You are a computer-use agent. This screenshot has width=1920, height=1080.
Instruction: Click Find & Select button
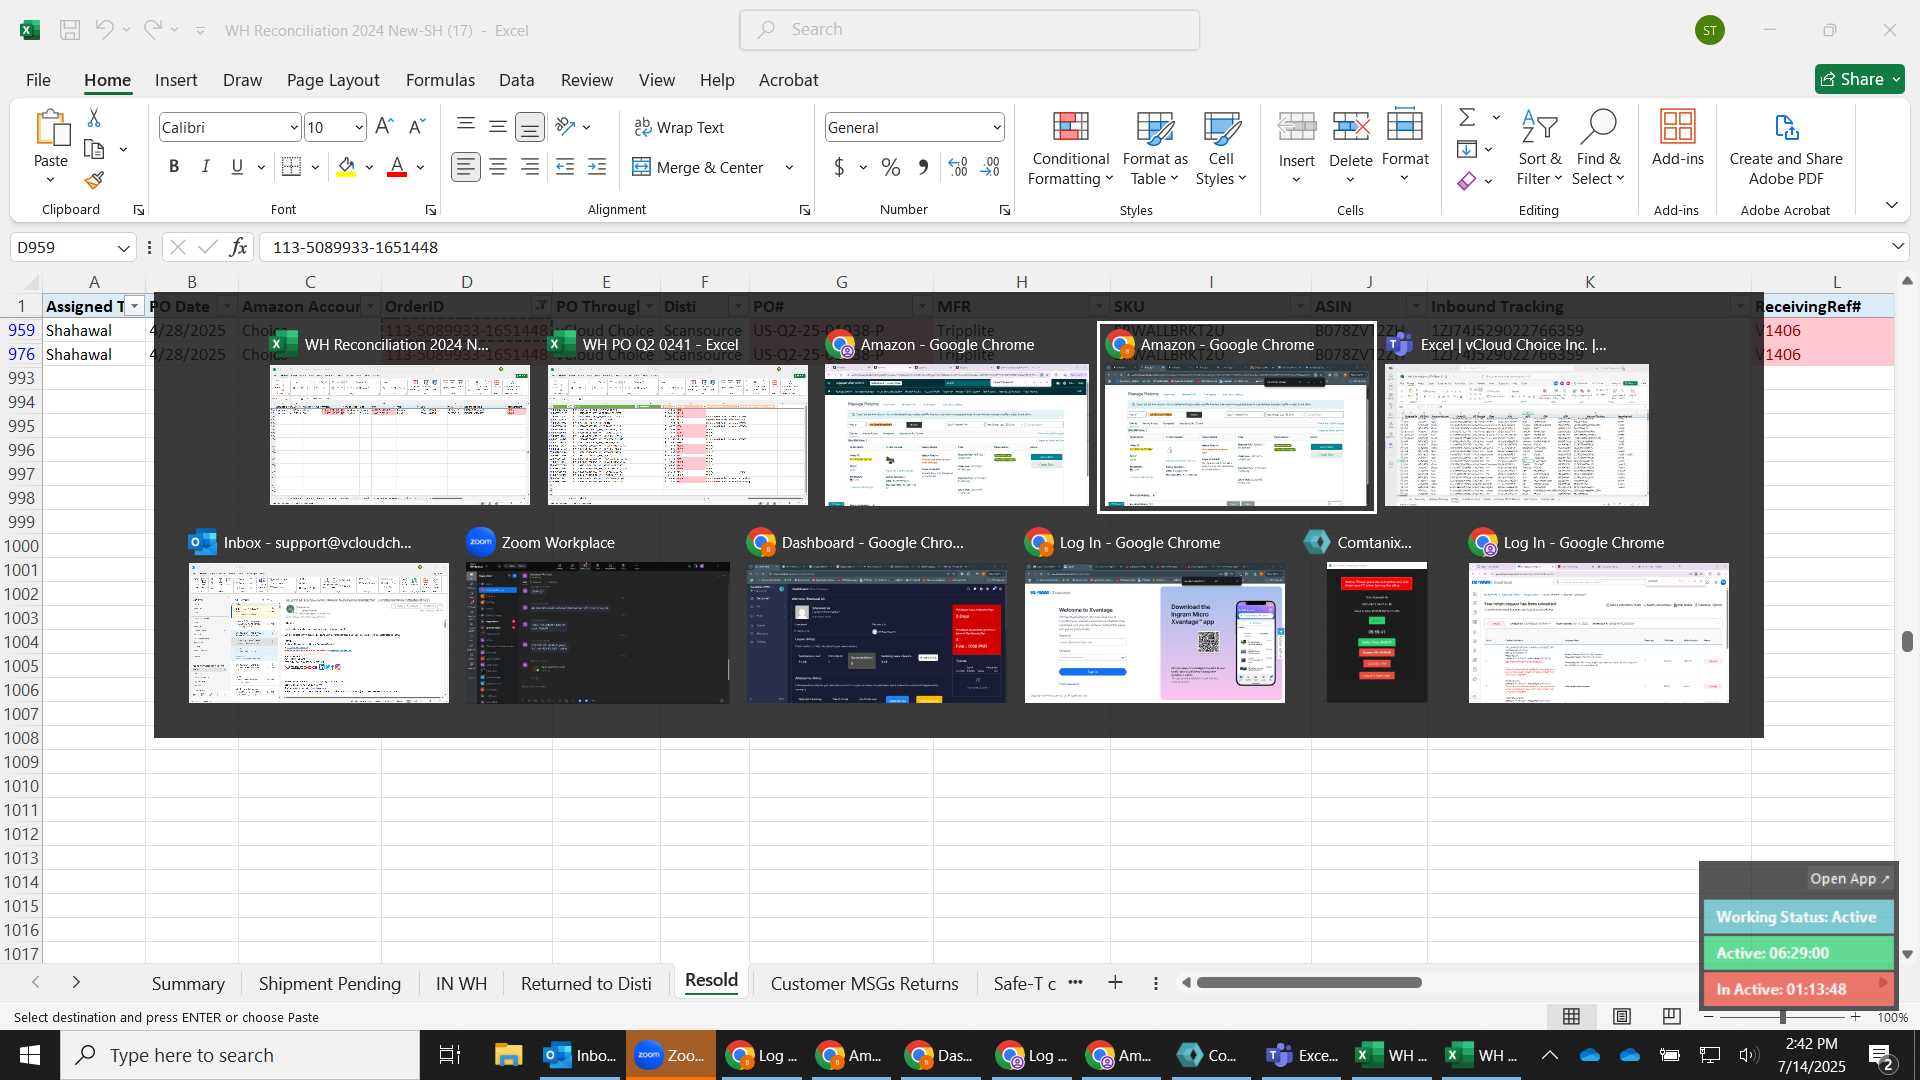point(1598,148)
